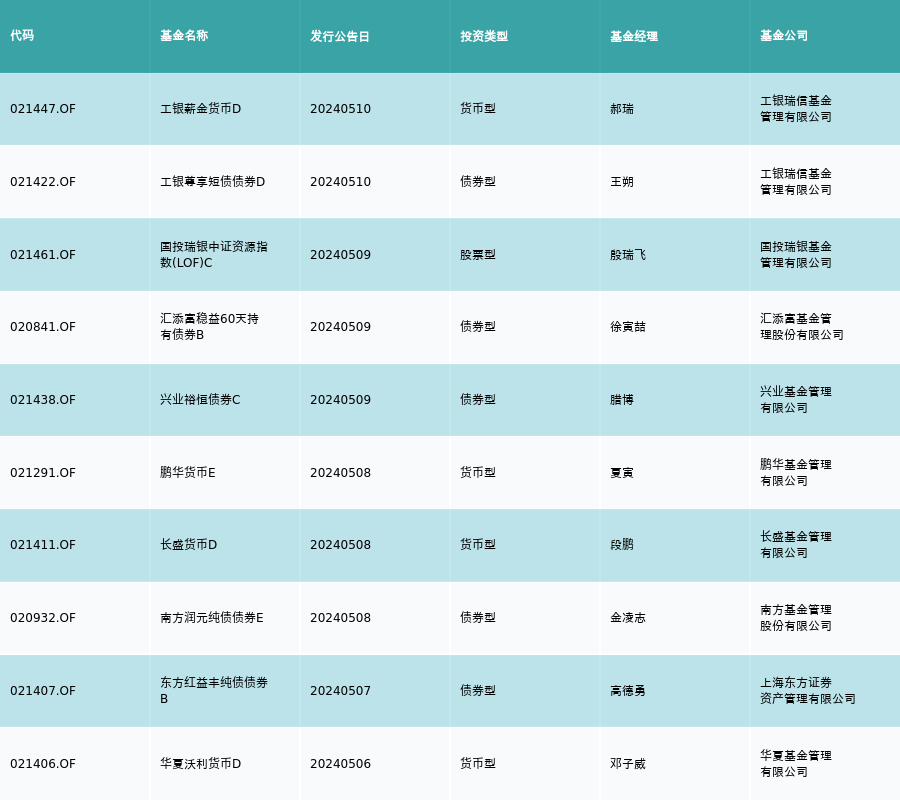Click fund name 工银尊享短债债券D
900x800 pixels.
(x=212, y=181)
